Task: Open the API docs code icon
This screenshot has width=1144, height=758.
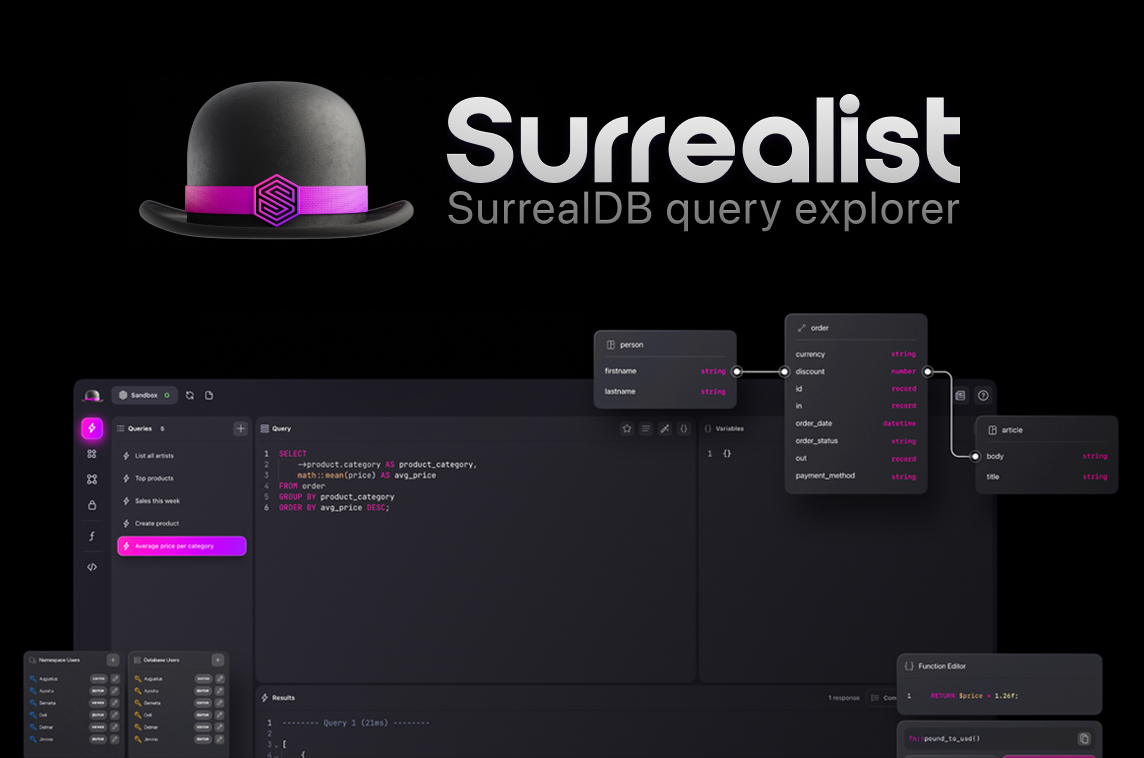Action: (x=92, y=567)
